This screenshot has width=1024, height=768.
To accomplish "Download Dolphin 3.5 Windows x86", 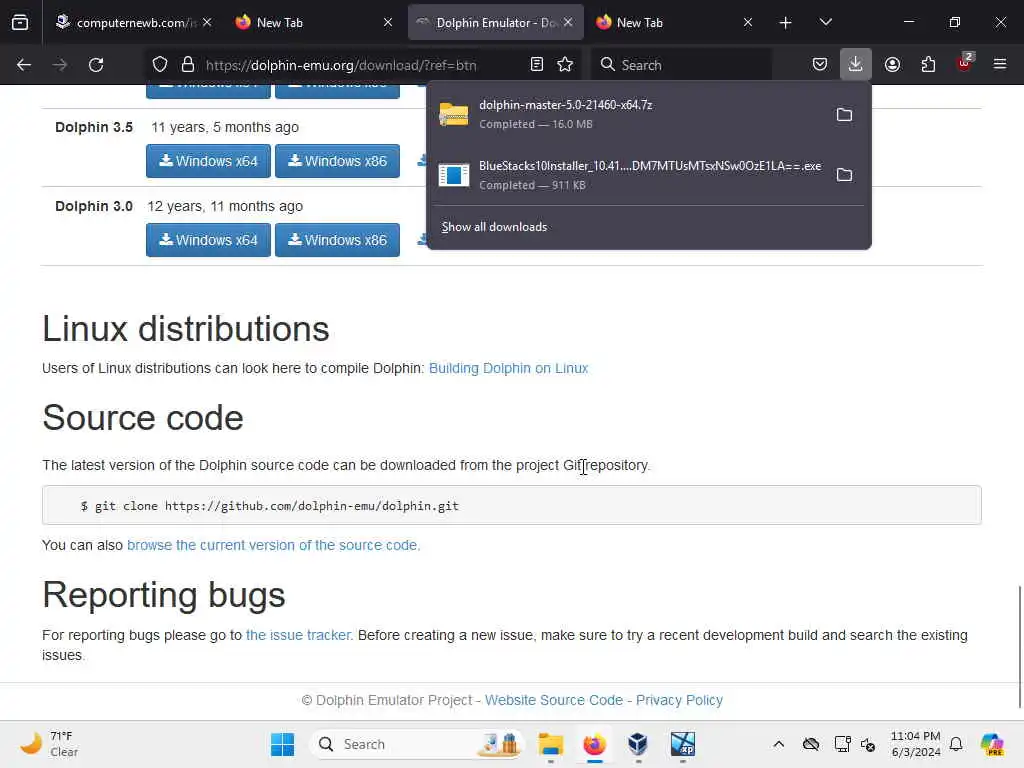I will pos(337,161).
